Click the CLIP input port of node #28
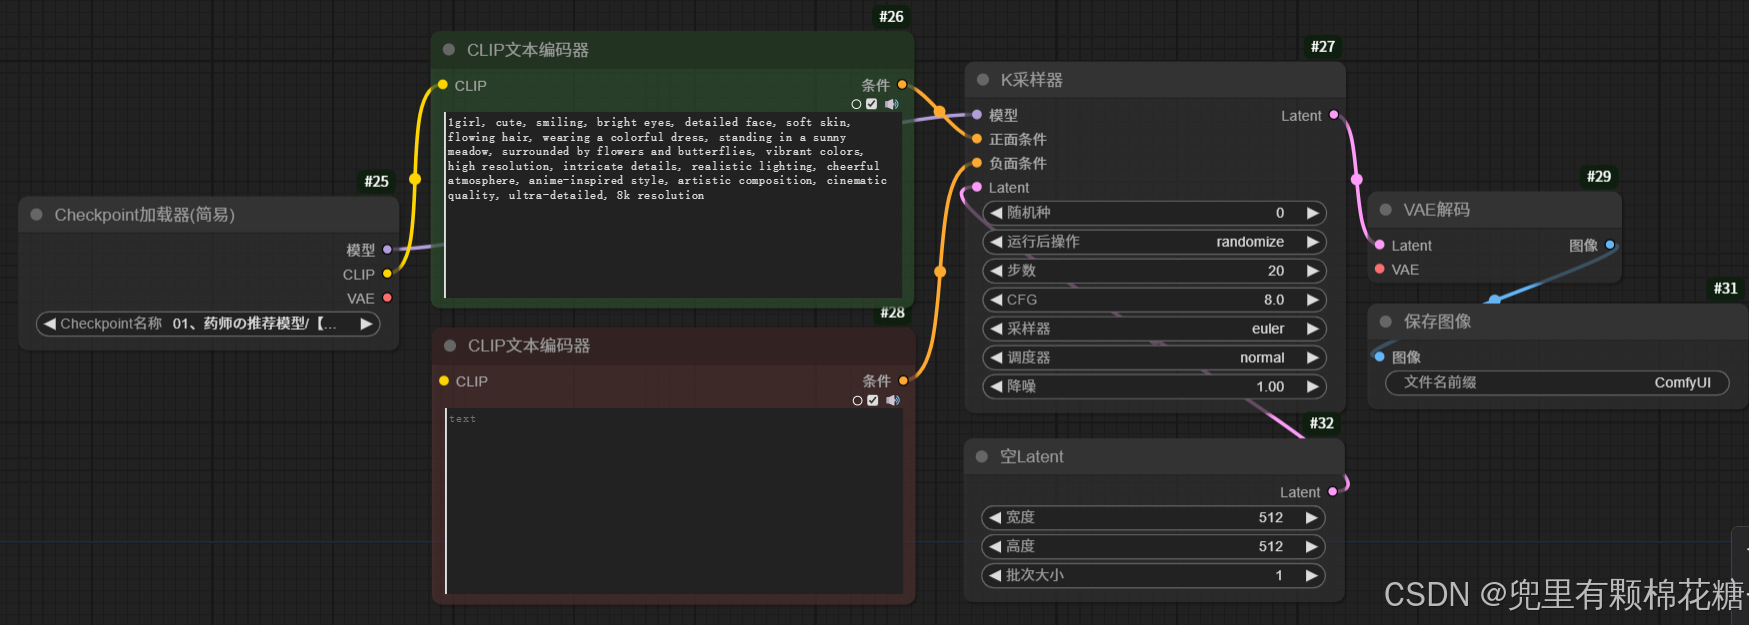The width and height of the screenshot is (1749, 625). coord(444,381)
